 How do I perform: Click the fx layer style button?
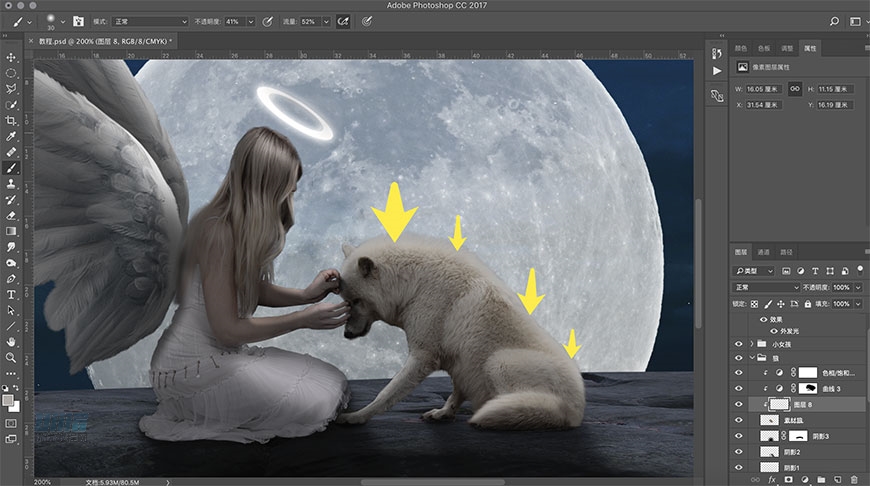[772, 479]
